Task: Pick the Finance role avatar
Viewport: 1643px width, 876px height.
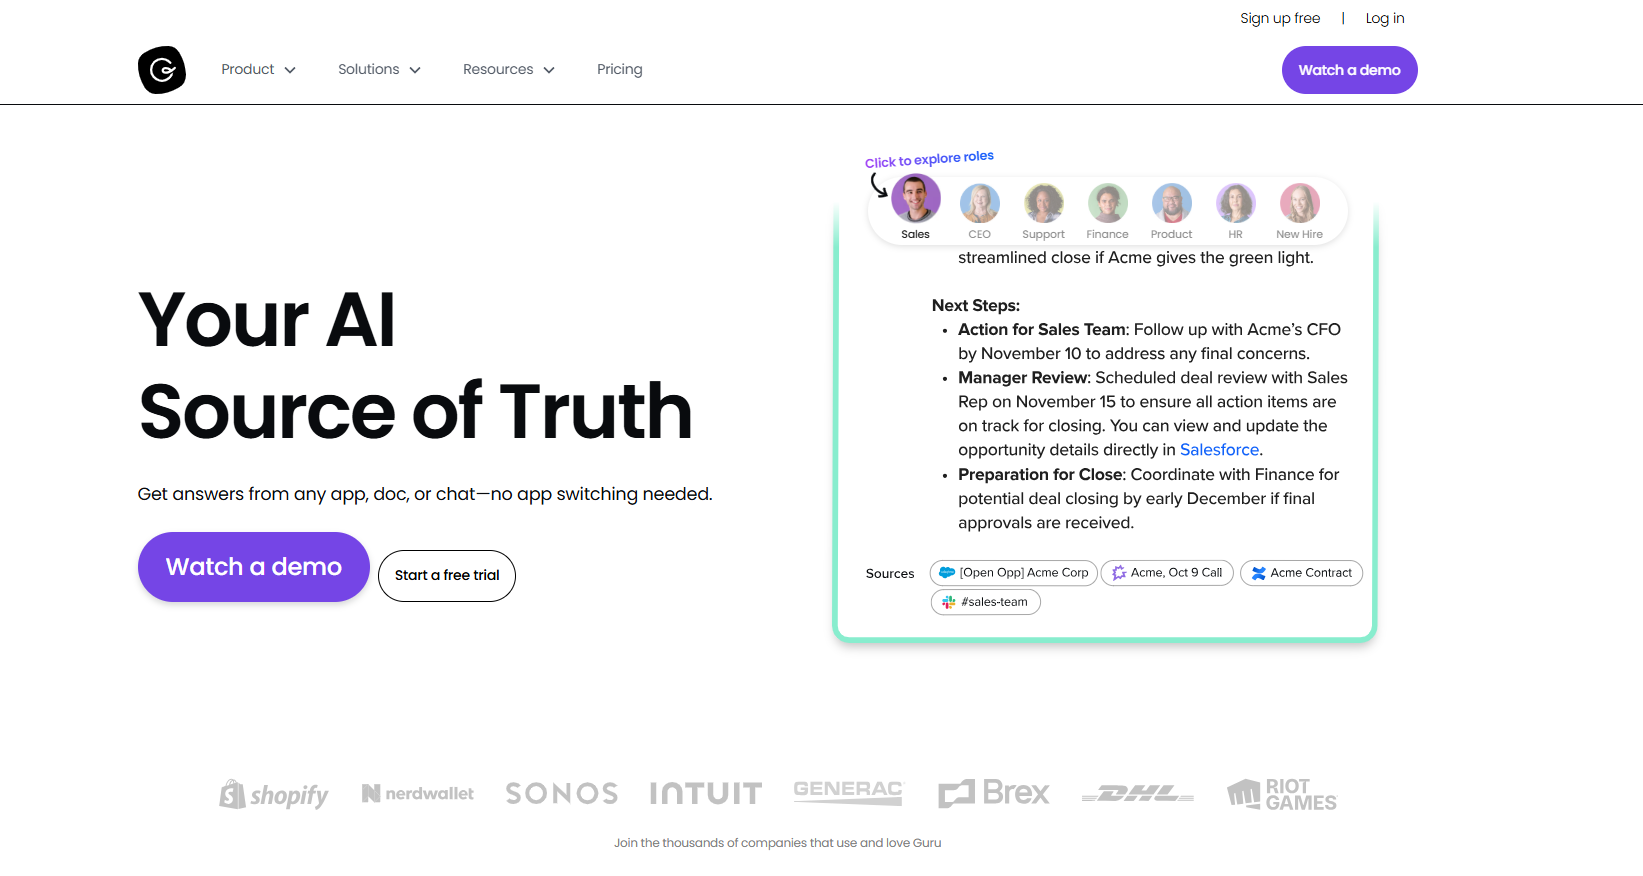Action: (1107, 204)
